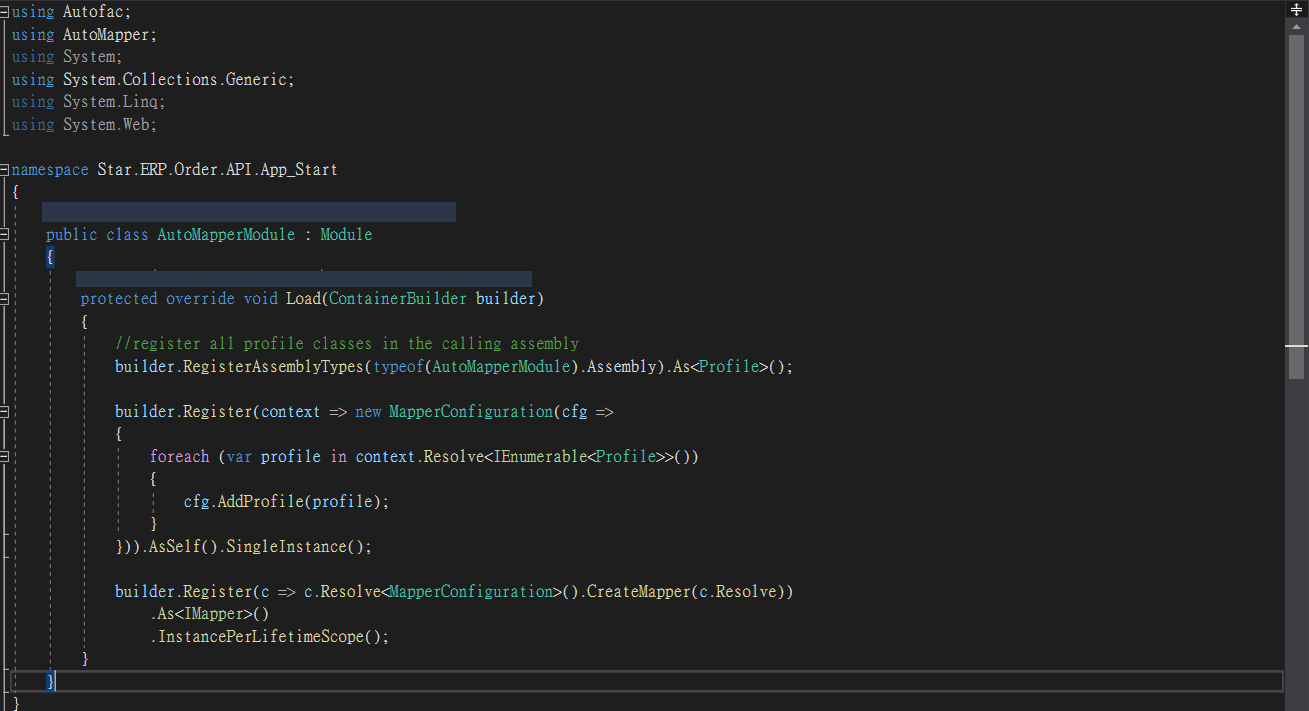
Task: Click the editor split-window handle icon
Action: (x=1297, y=10)
